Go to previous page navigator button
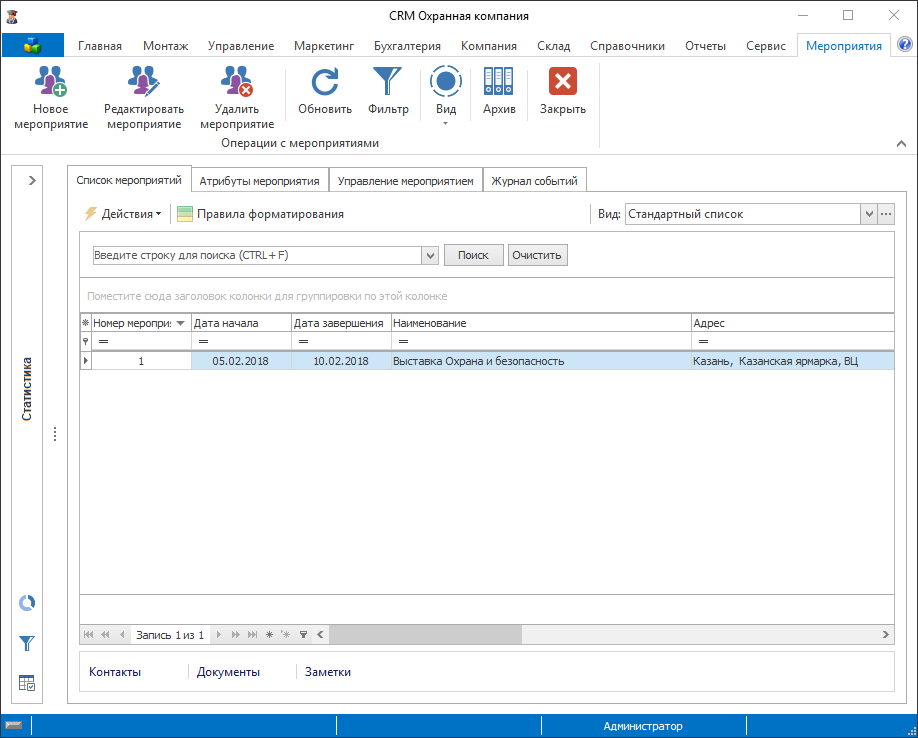This screenshot has height=738, width=918. click(105, 634)
